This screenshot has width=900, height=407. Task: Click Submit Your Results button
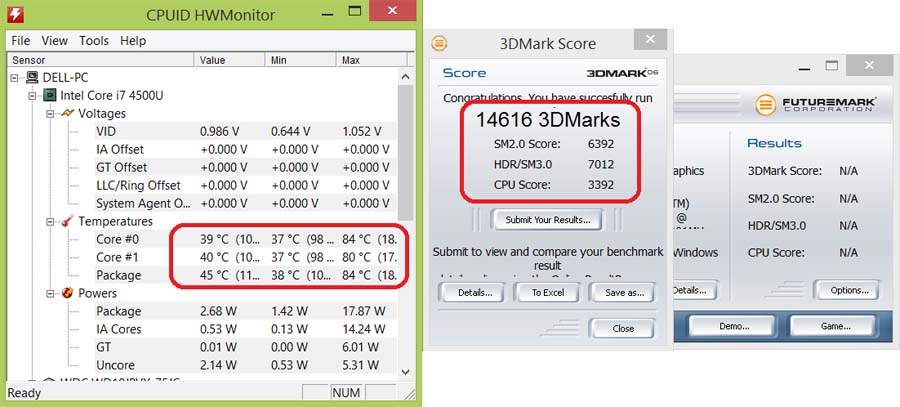[x=548, y=220]
